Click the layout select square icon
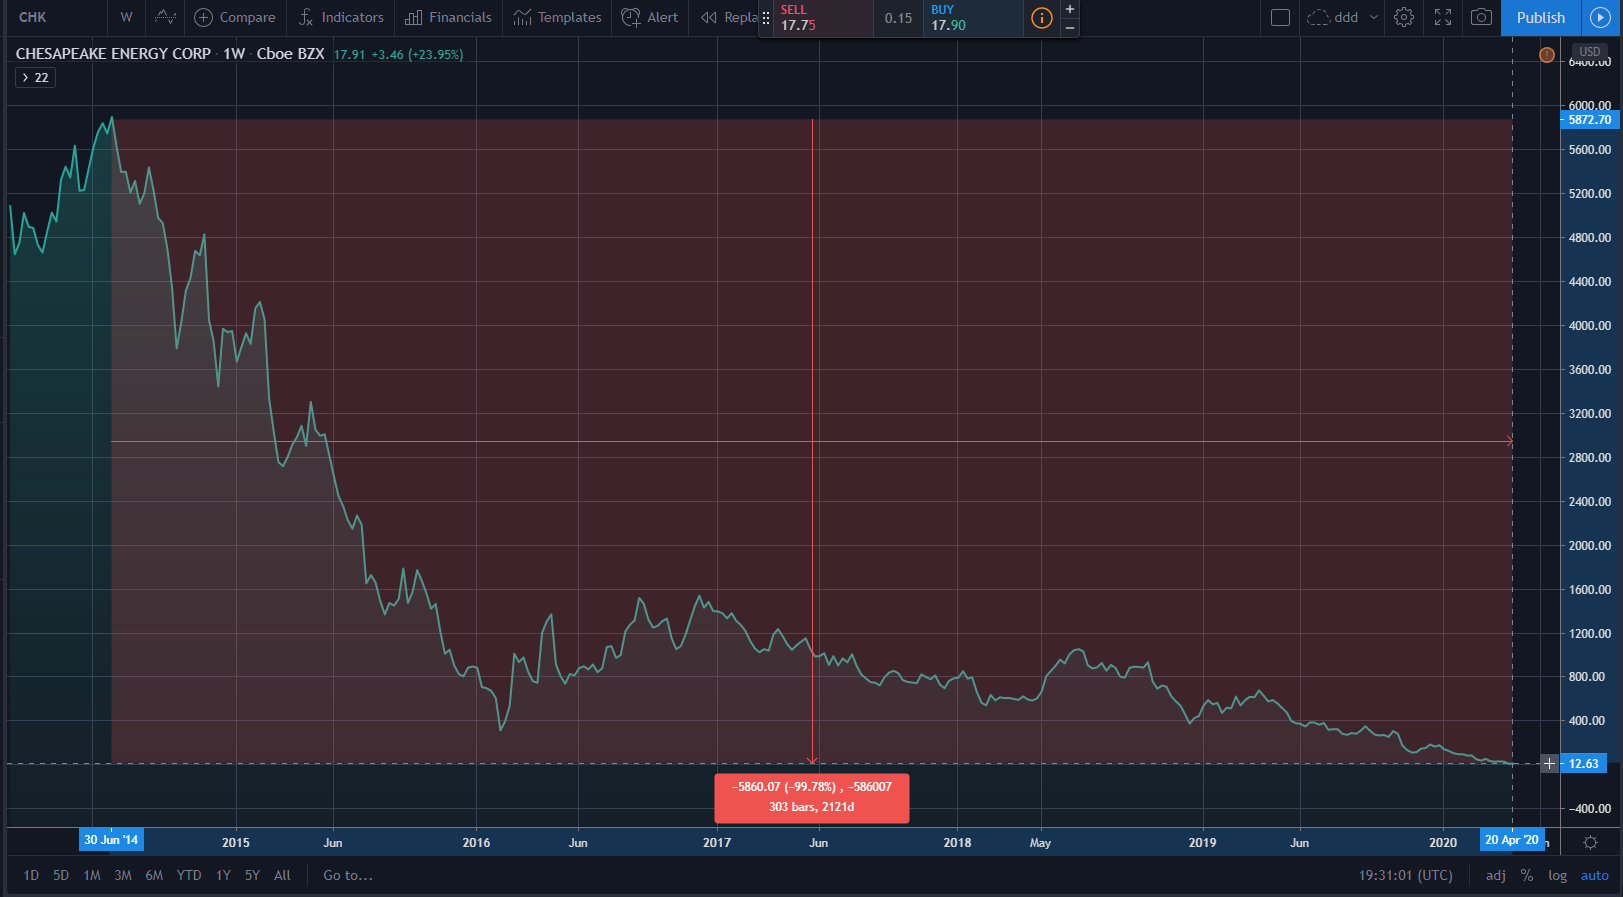 click(1280, 17)
